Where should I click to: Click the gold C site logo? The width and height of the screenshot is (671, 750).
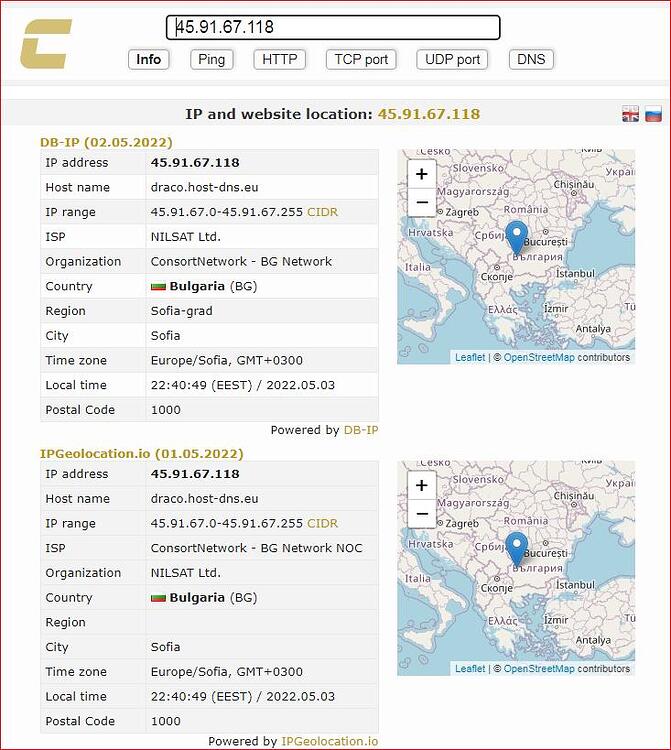point(46,44)
